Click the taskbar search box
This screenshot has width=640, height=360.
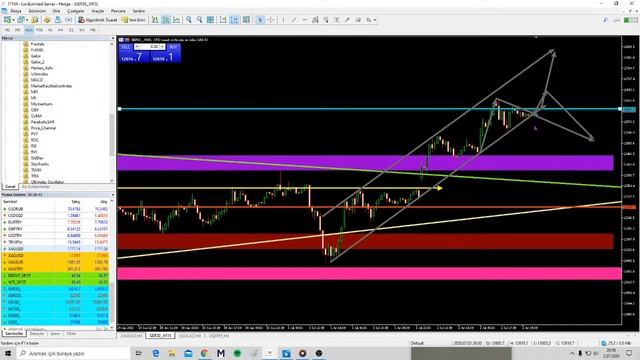coord(73,353)
